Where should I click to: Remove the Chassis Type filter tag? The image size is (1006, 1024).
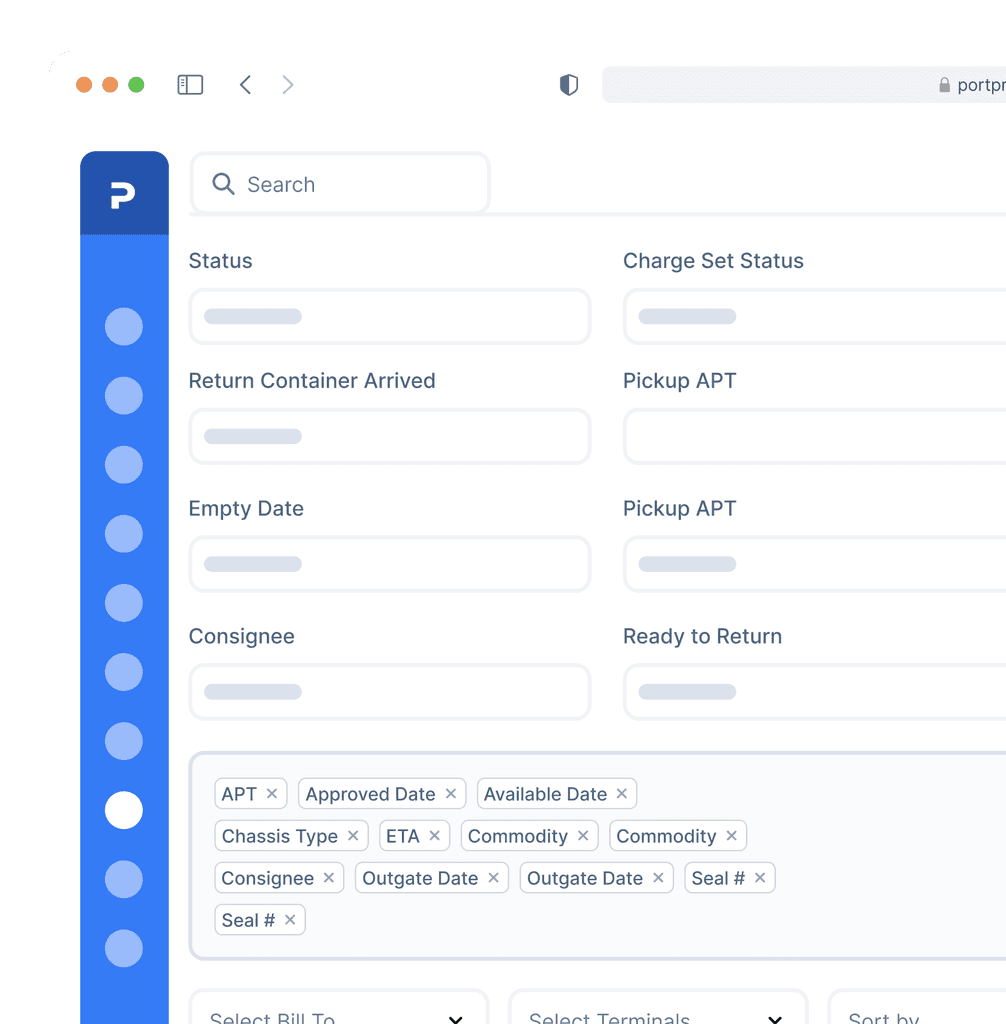click(353, 835)
